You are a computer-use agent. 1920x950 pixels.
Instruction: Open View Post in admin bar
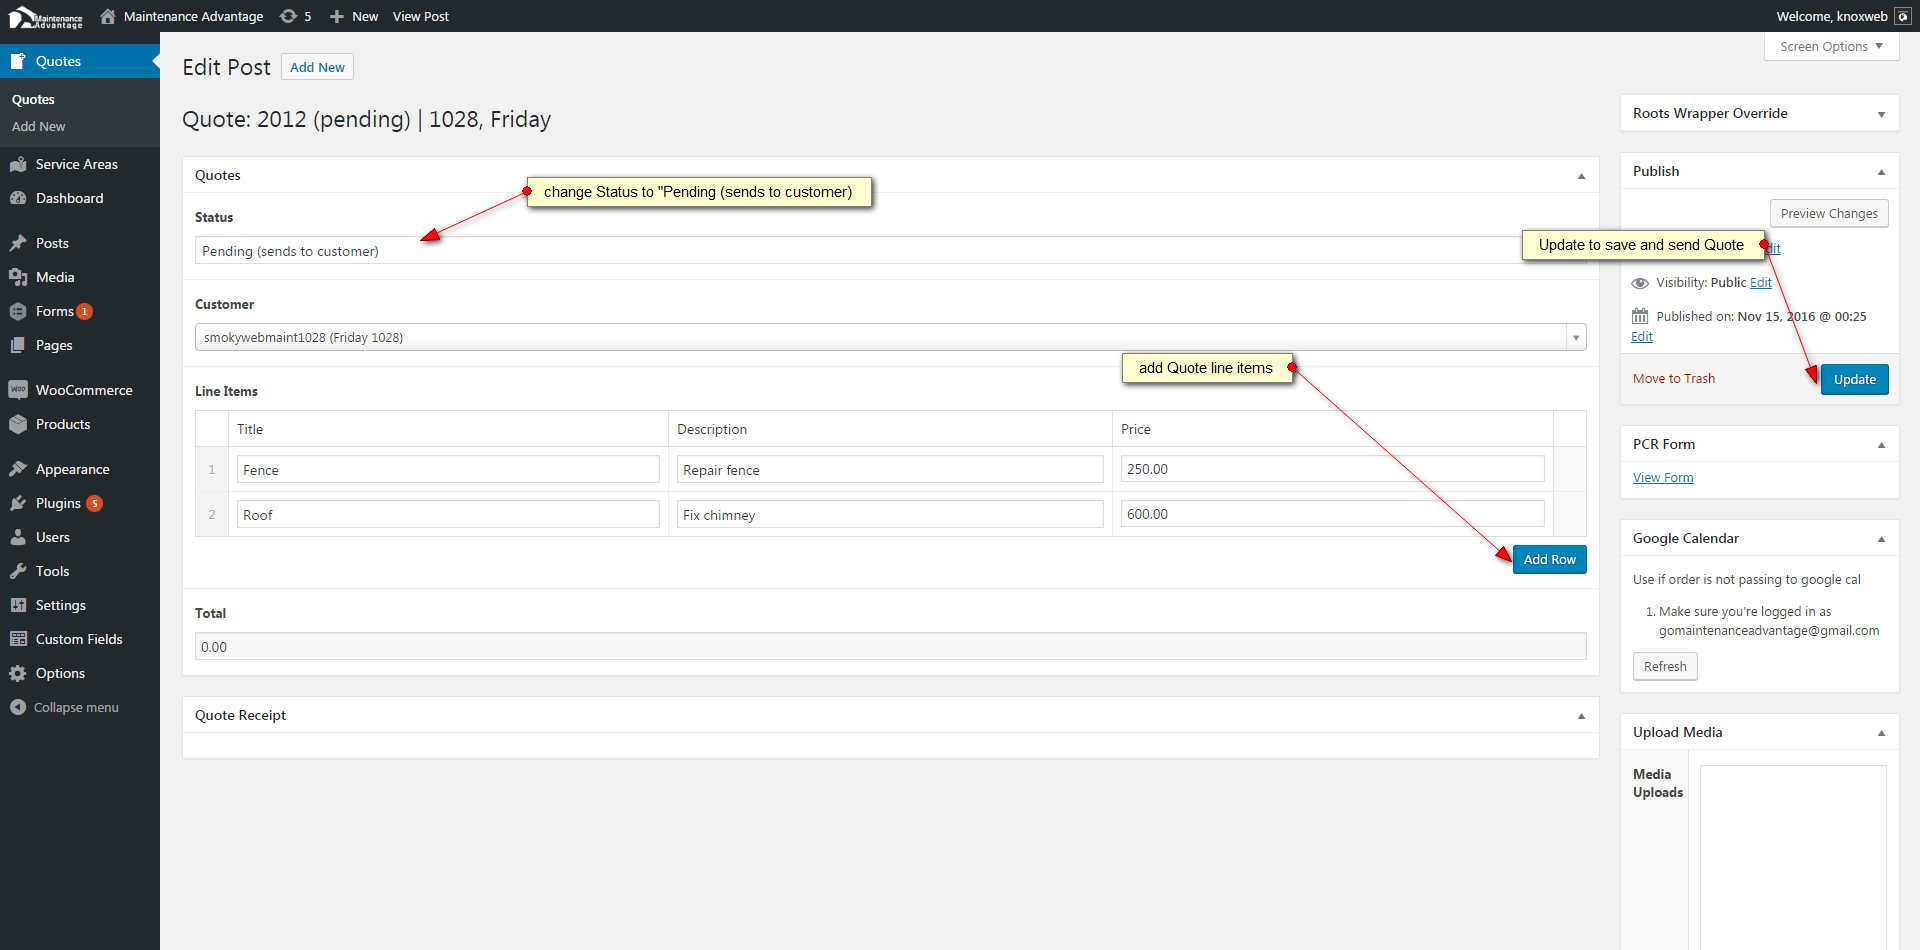[x=421, y=16]
